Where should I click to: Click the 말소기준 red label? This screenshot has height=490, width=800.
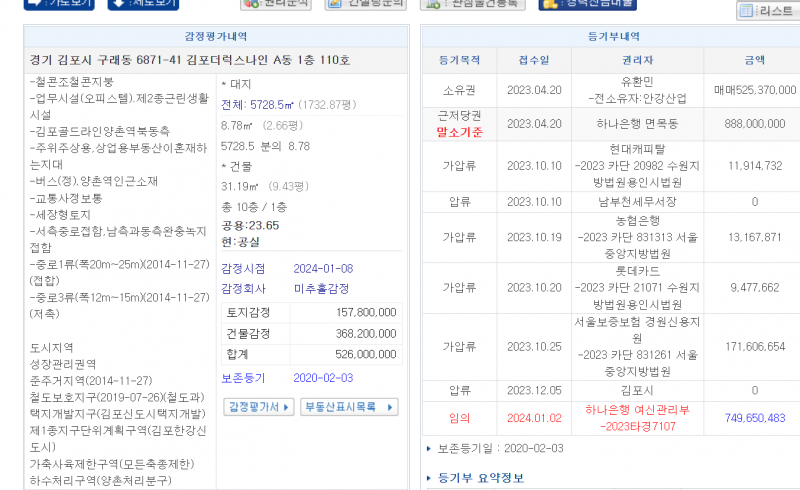460,131
